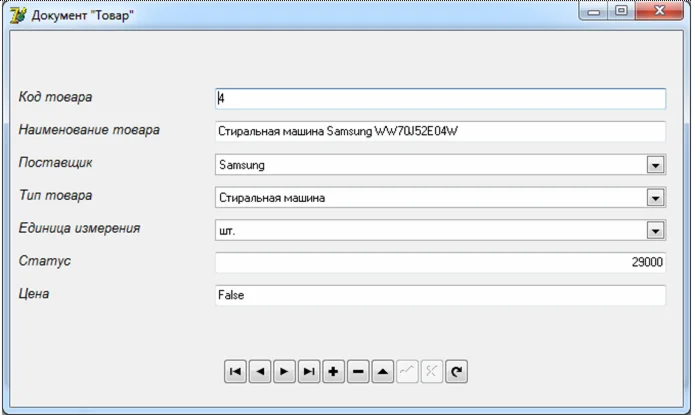This screenshot has height=415, width=692.
Task: Go to next record
Action: click(x=284, y=372)
